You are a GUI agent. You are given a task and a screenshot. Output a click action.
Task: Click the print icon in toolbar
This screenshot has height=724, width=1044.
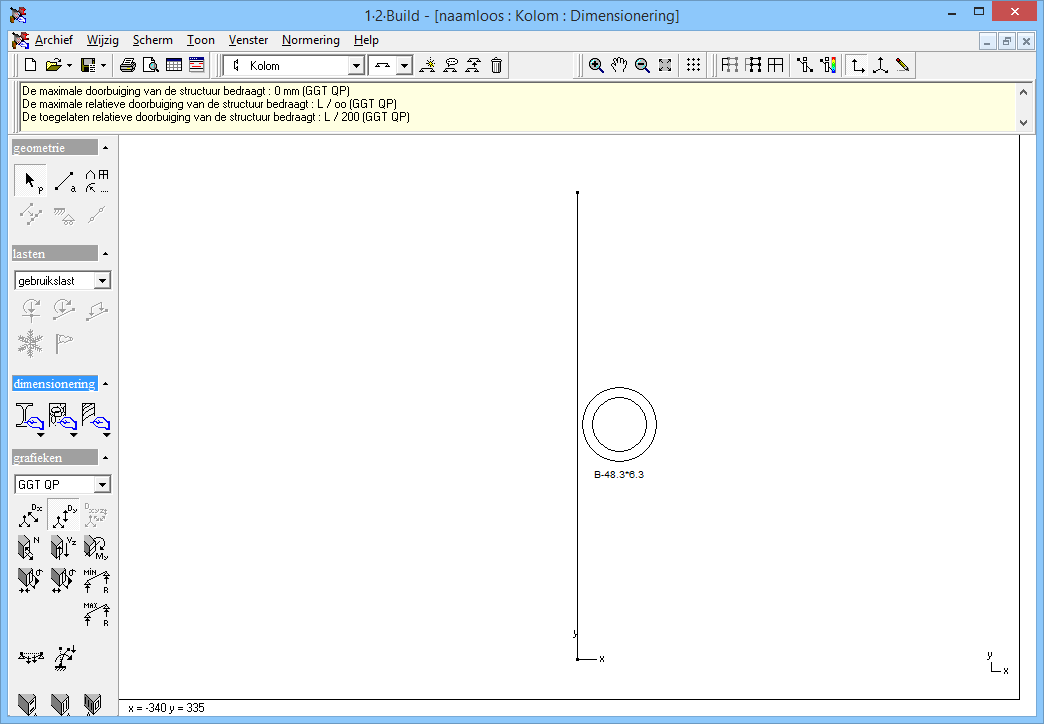click(128, 66)
